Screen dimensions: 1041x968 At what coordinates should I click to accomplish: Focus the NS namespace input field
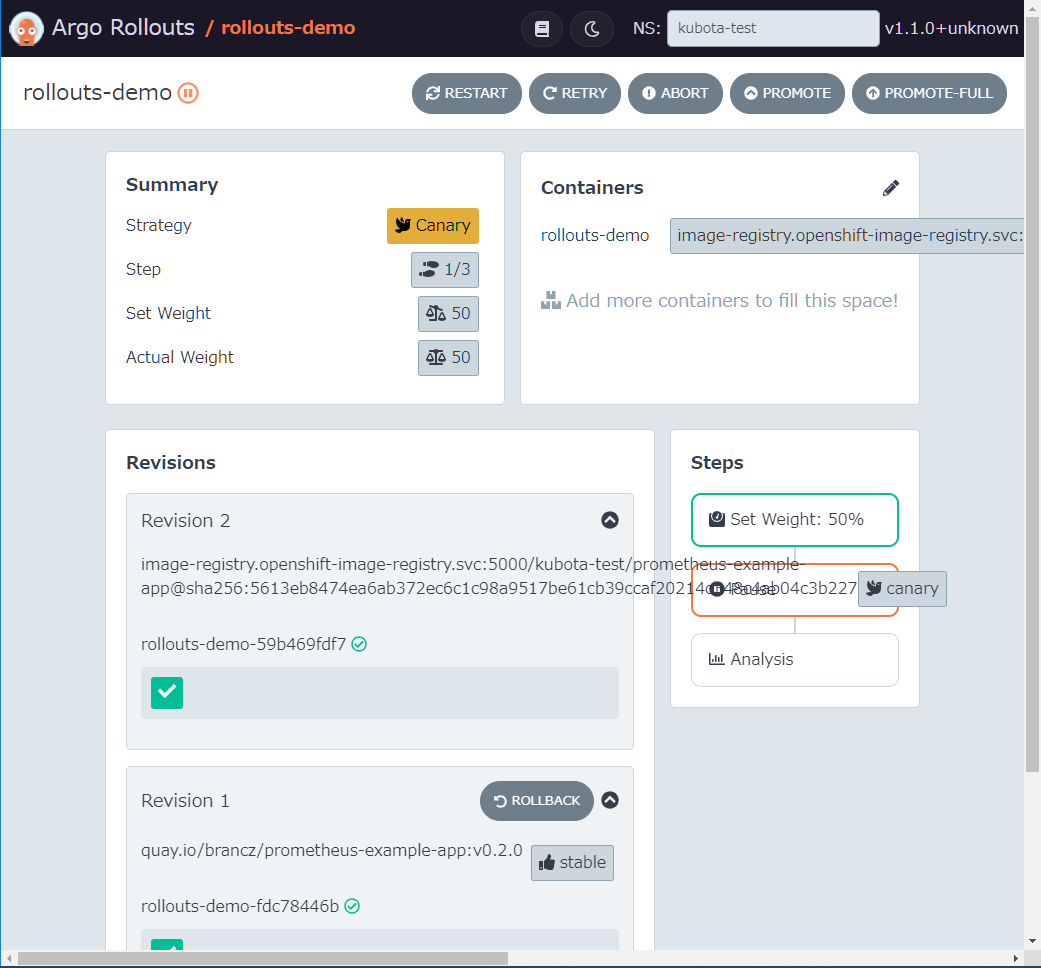point(773,29)
